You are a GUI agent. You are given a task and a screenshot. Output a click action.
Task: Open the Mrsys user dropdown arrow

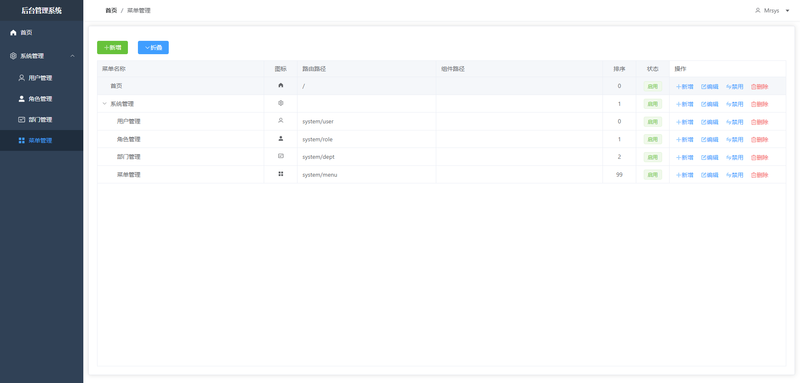click(x=788, y=11)
